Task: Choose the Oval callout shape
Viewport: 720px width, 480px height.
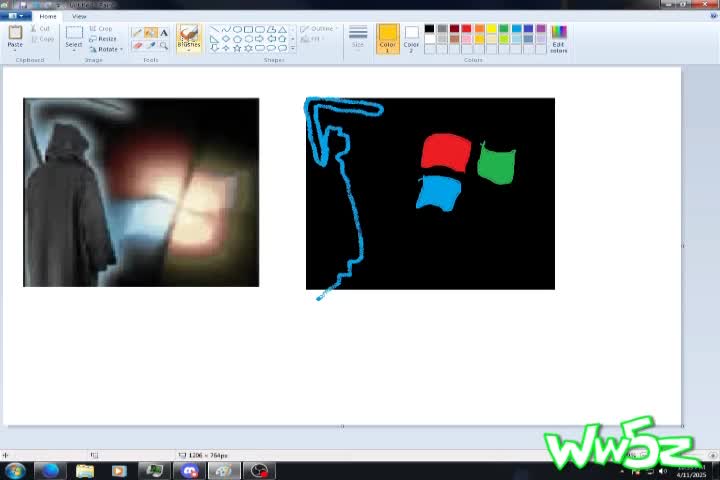Action: coord(271,48)
